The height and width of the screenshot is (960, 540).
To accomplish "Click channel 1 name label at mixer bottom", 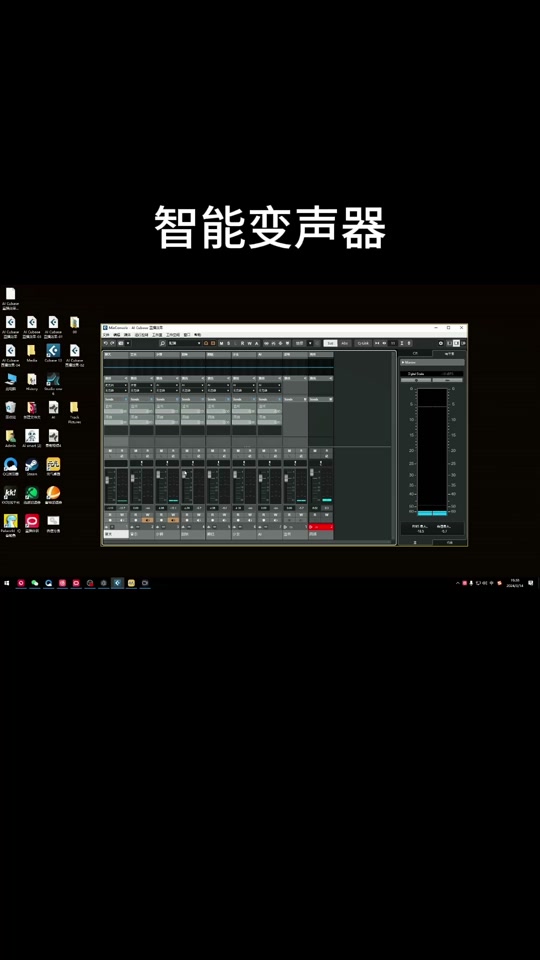I will [116, 534].
